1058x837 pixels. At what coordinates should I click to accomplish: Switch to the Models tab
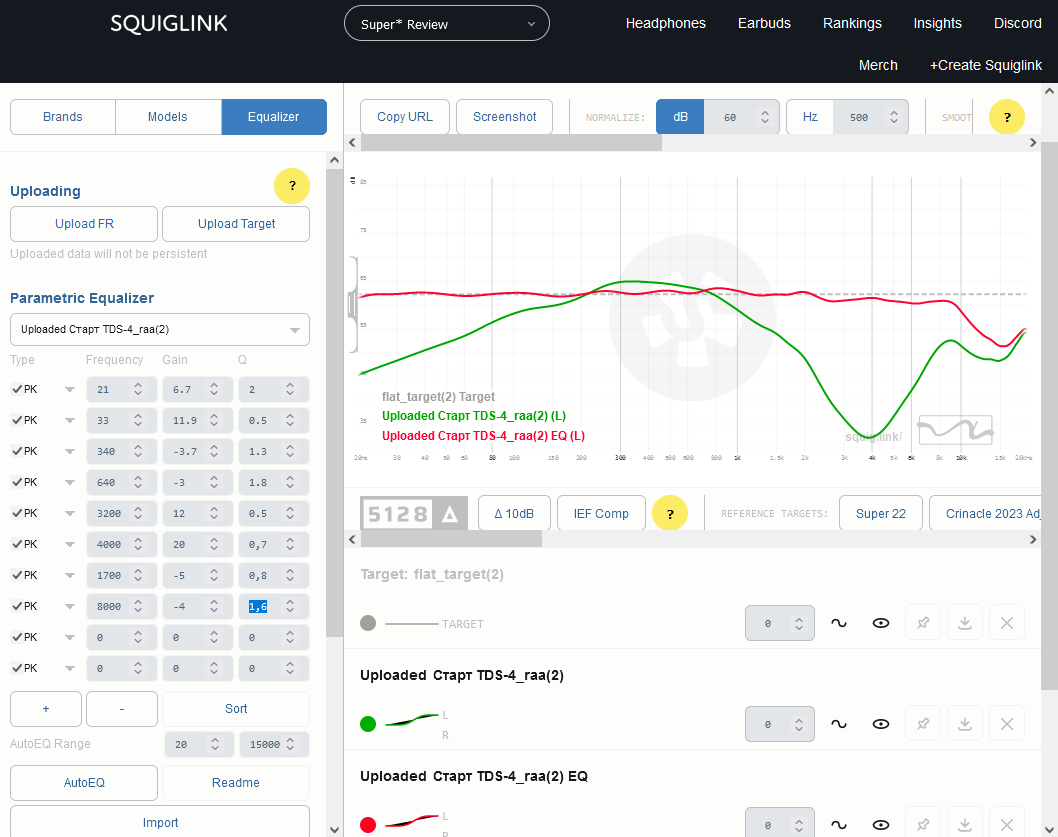click(168, 117)
